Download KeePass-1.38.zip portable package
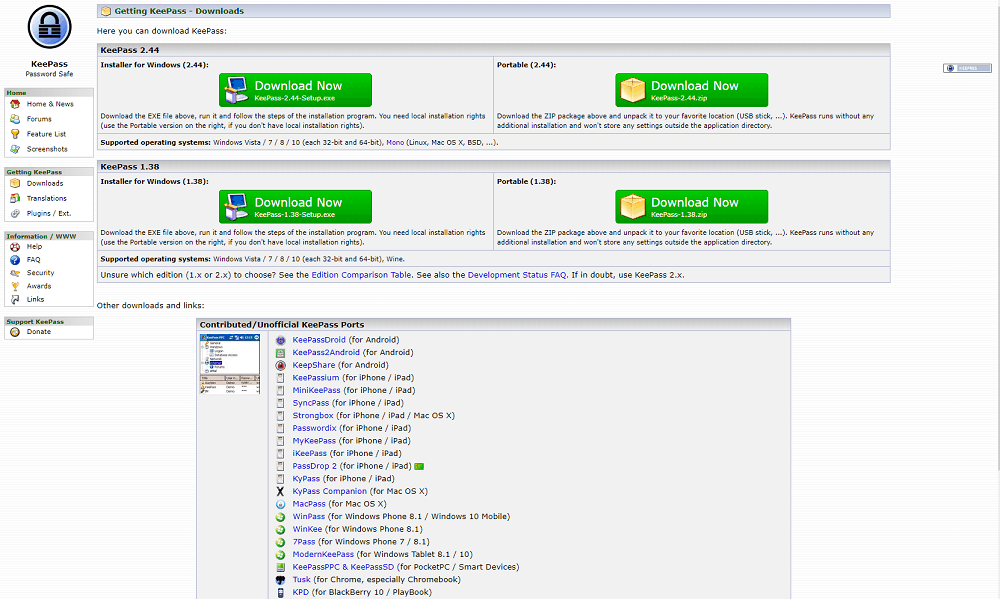1000x599 pixels. 691,207
